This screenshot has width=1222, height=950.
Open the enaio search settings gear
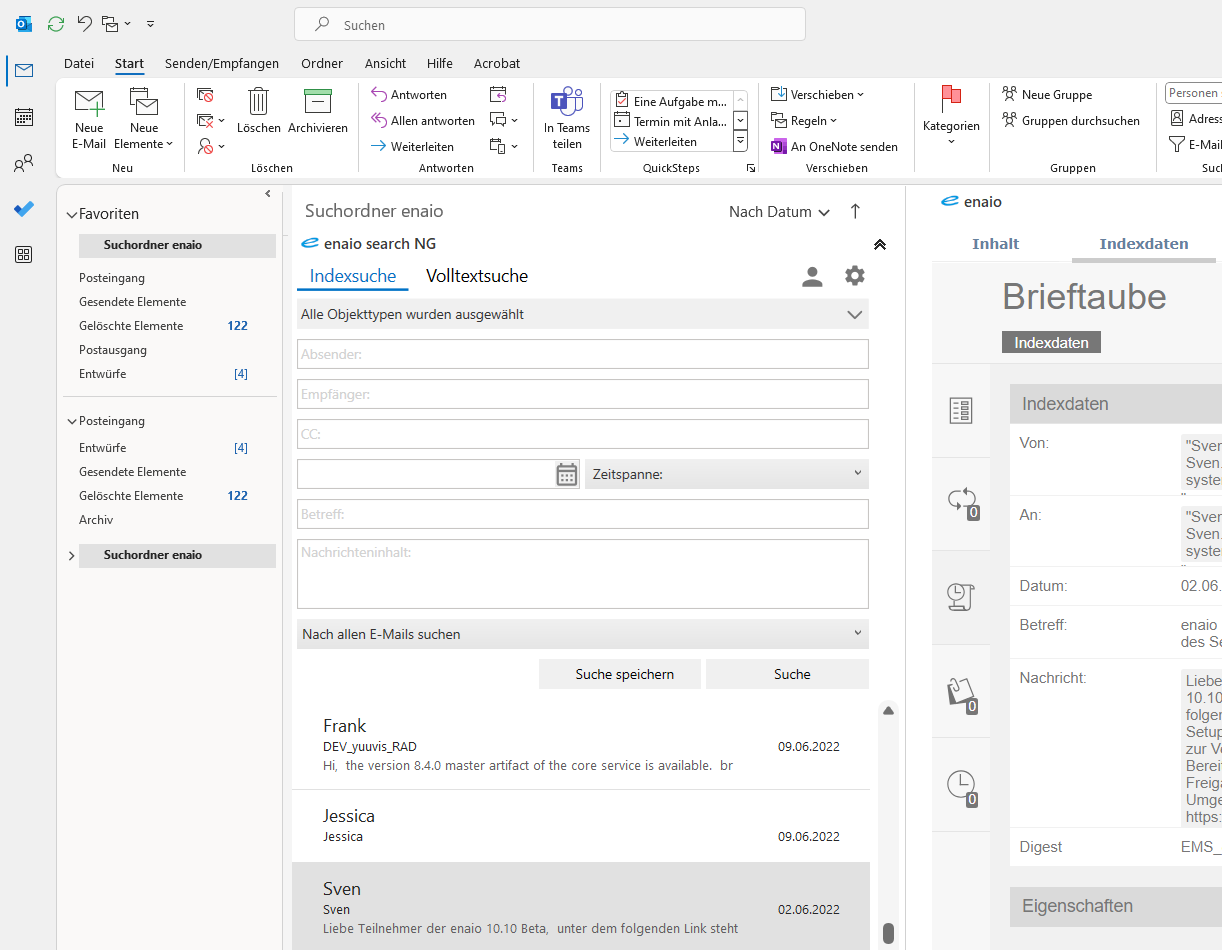click(x=854, y=276)
